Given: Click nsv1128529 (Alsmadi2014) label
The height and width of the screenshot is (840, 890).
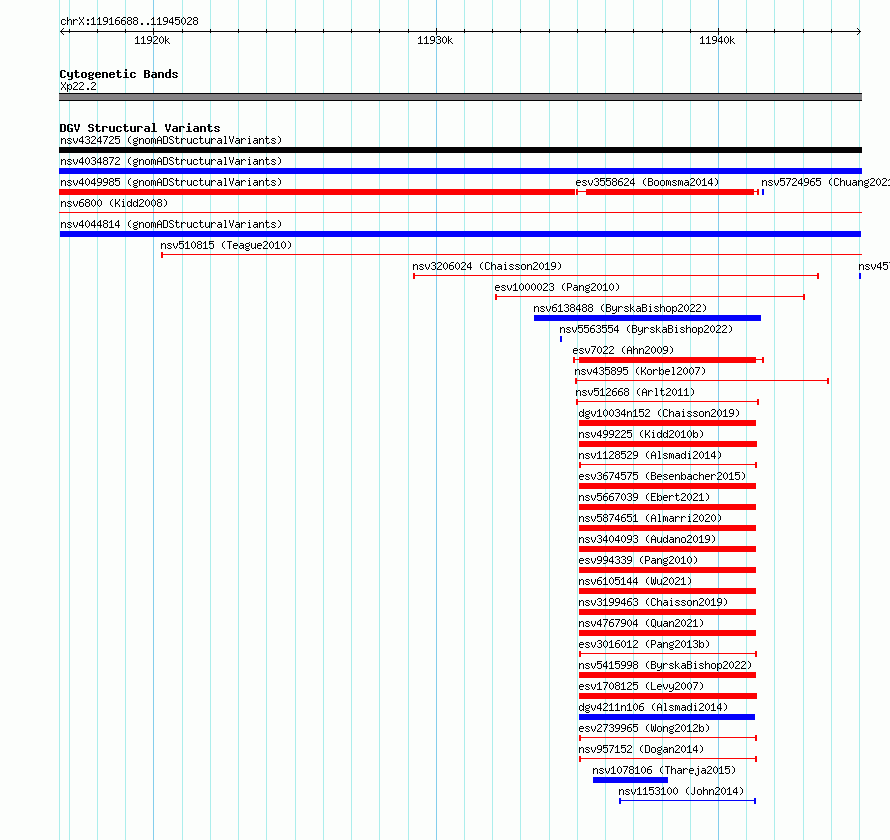Looking at the screenshot, I should (650, 455).
